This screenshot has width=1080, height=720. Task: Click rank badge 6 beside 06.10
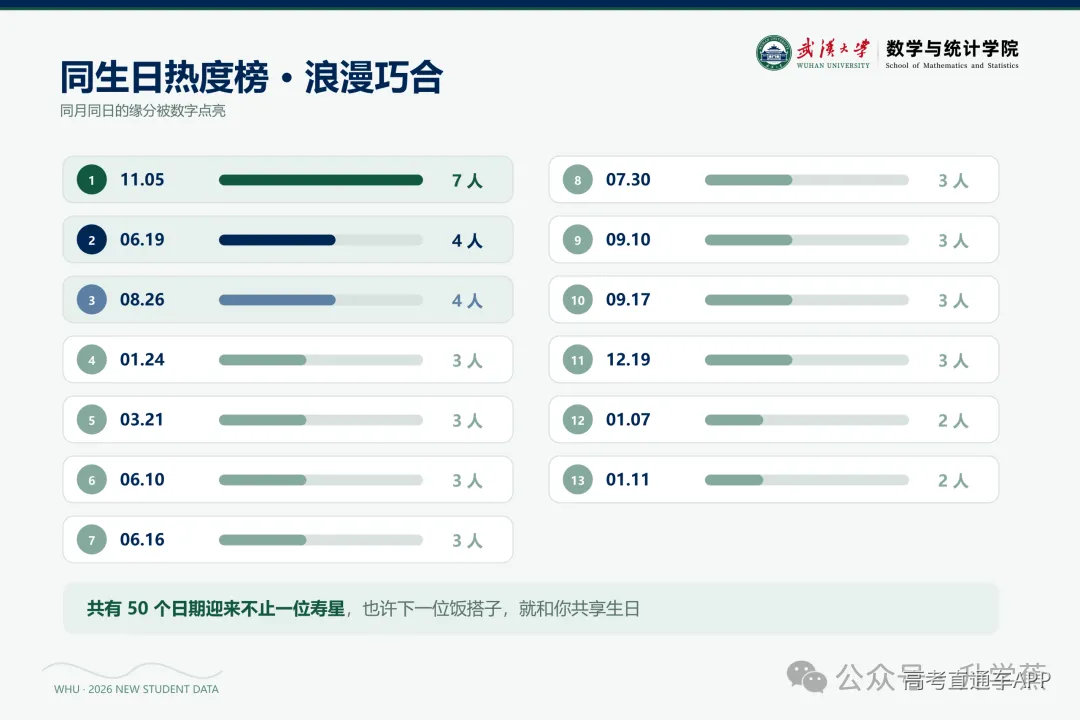click(92, 480)
